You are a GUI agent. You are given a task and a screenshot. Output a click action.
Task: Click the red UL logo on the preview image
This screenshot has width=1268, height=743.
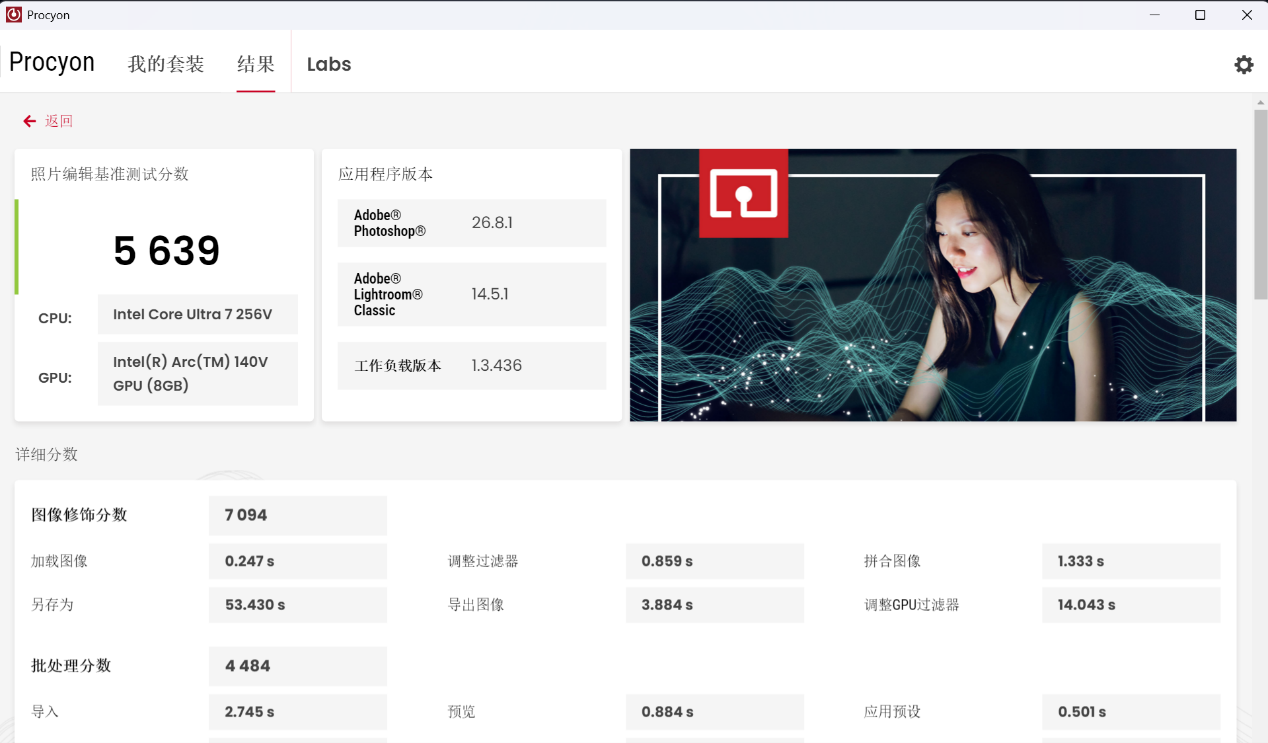coord(743,194)
